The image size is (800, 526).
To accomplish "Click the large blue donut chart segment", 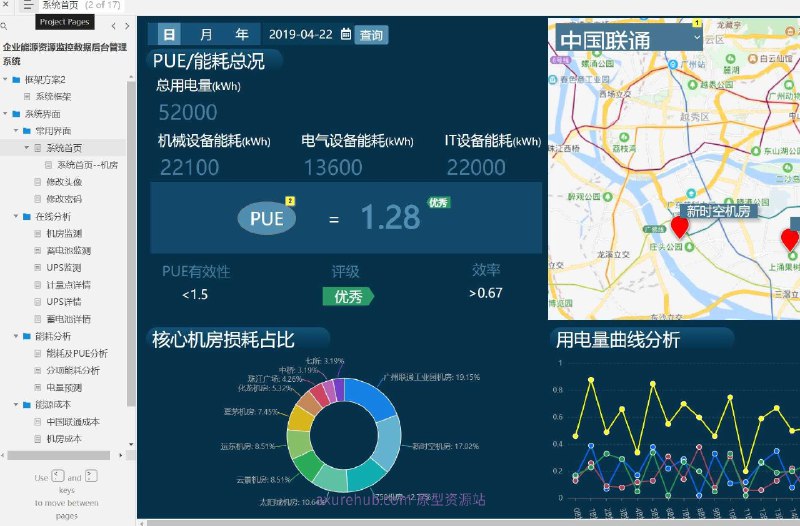I will [x=373, y=396].
